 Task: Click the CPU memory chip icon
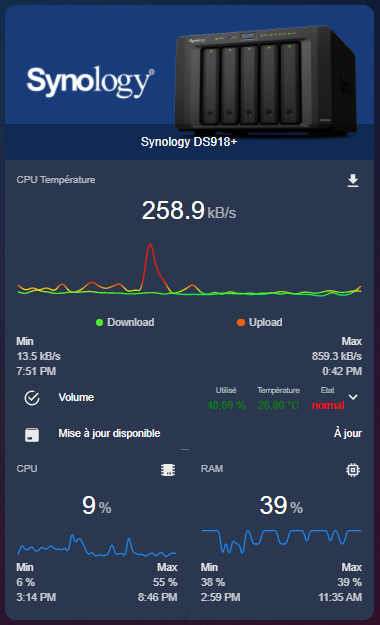pyautogui.click(x=168, y=470)
